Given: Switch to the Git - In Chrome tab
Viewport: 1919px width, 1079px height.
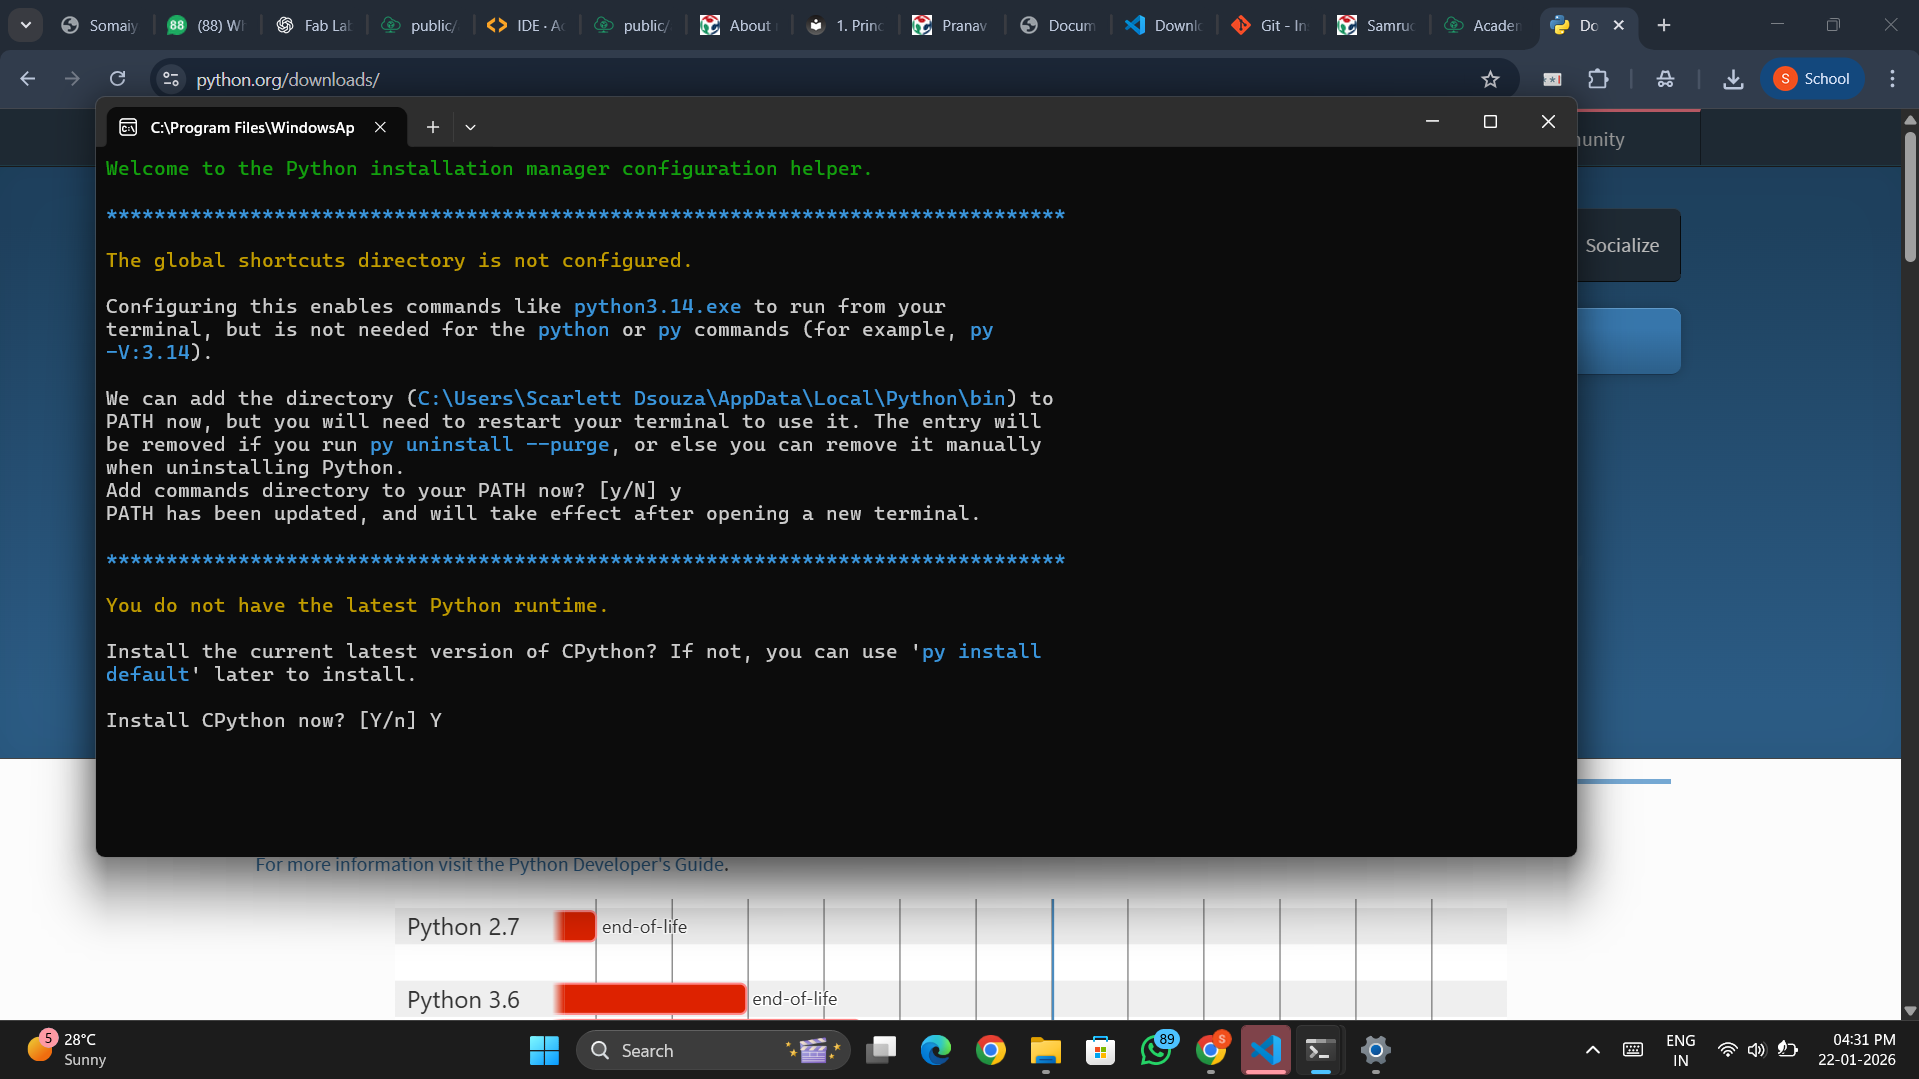Looking at the screenshot, I should click(x=1270, y=25).
